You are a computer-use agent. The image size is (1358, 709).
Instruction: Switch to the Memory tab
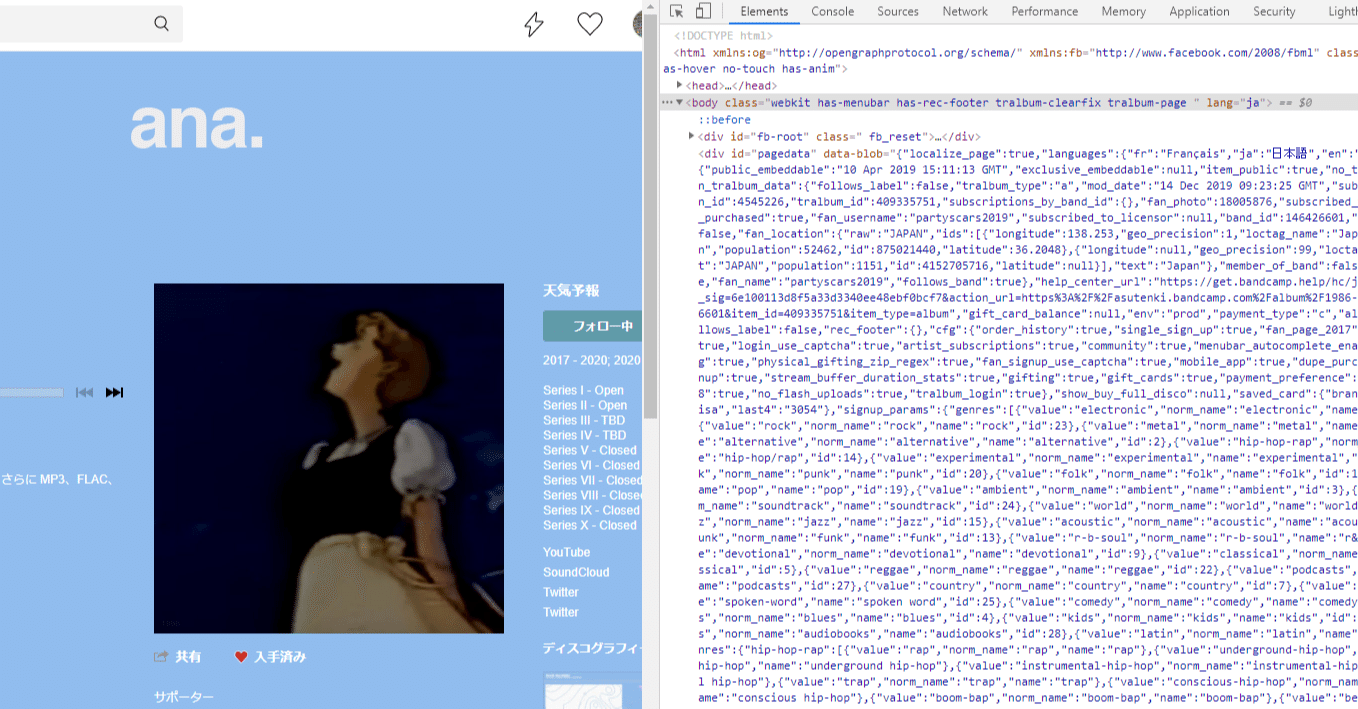(1124, 11)
